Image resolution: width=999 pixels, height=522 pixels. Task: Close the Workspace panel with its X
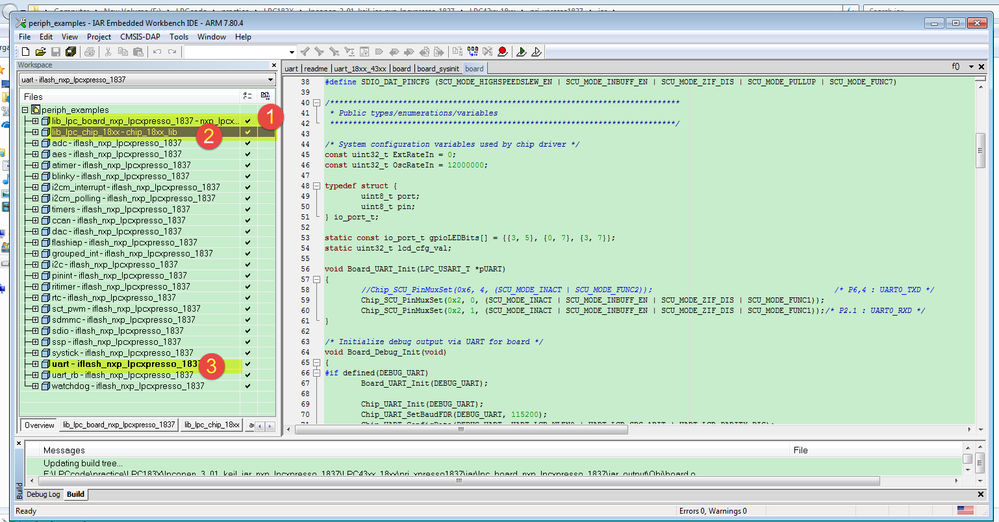(274, 65)
